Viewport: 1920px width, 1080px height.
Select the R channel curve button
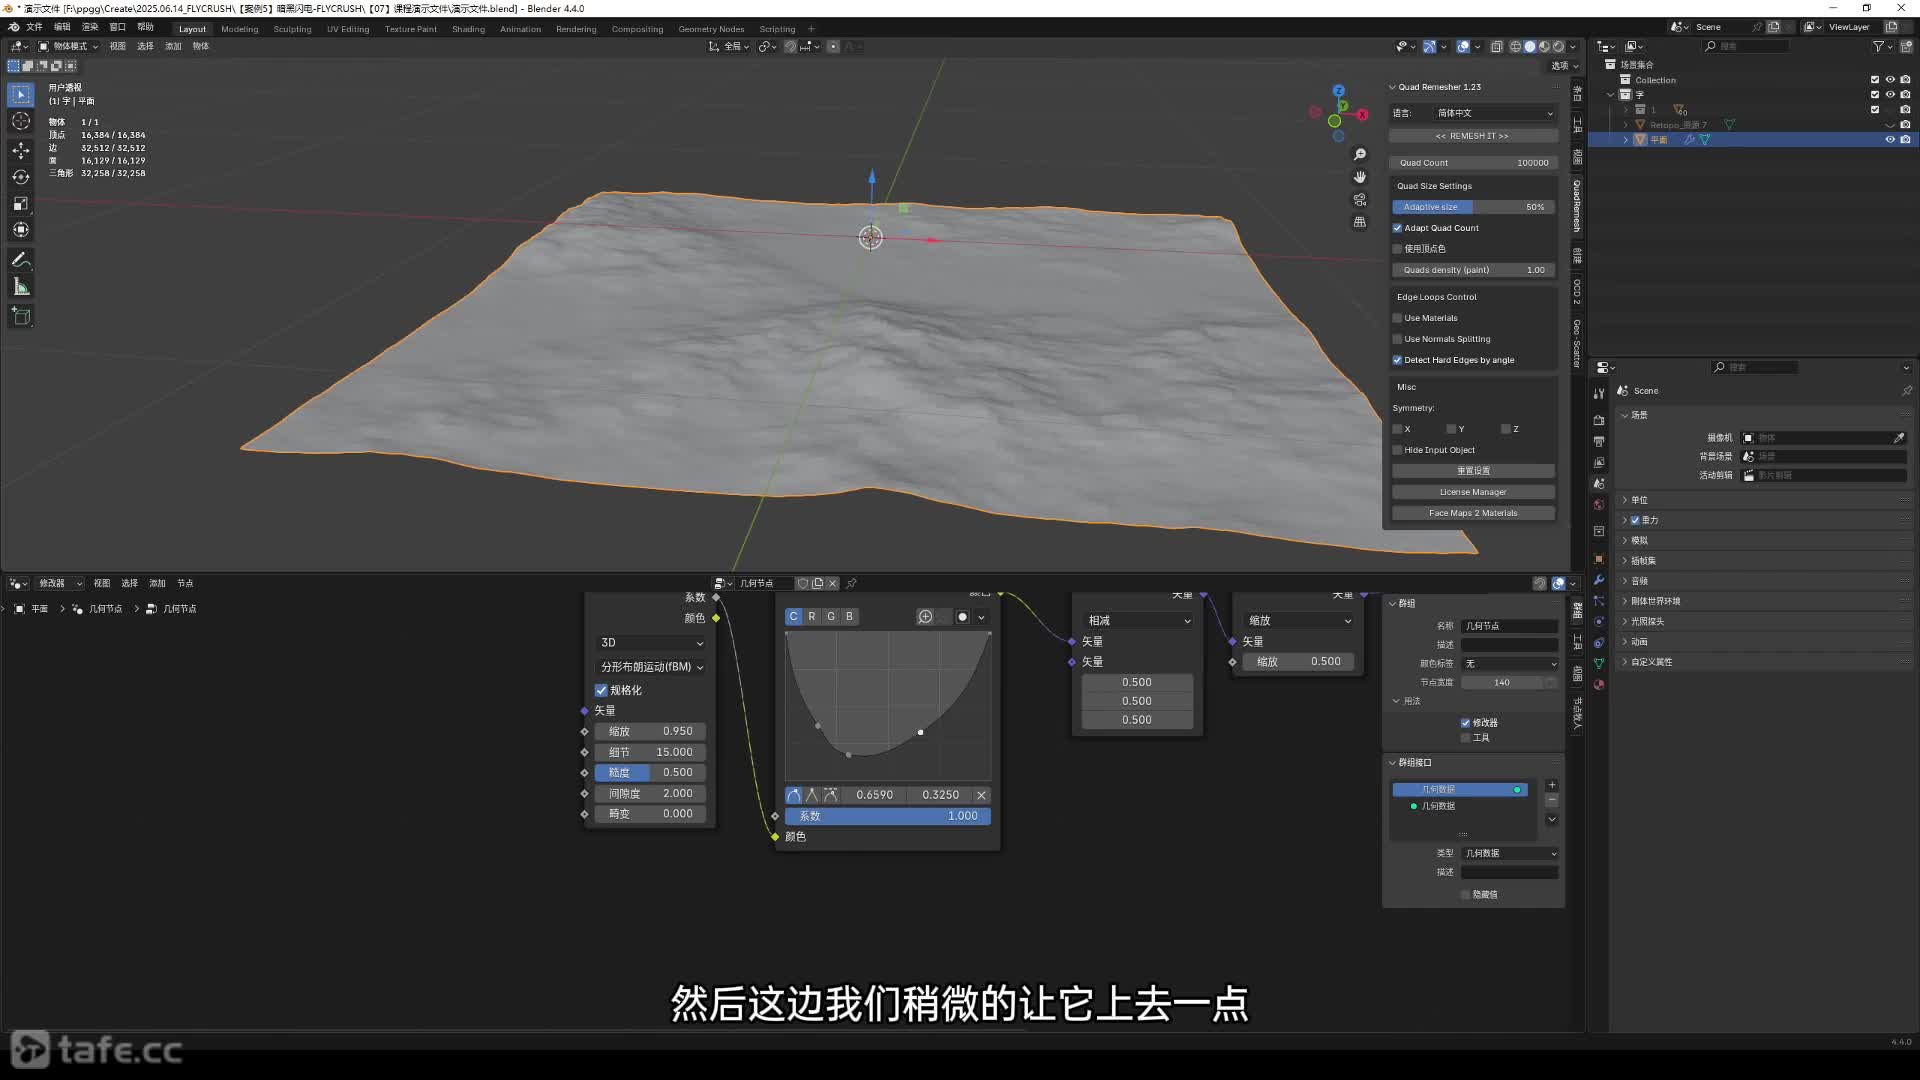point(812,617)
